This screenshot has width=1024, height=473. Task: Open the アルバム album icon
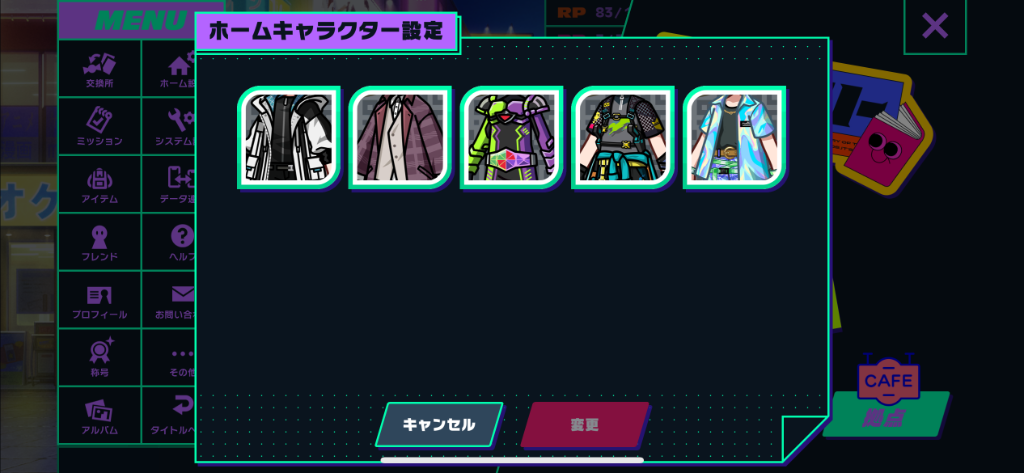pyautogui.click(x=99, y=415)
